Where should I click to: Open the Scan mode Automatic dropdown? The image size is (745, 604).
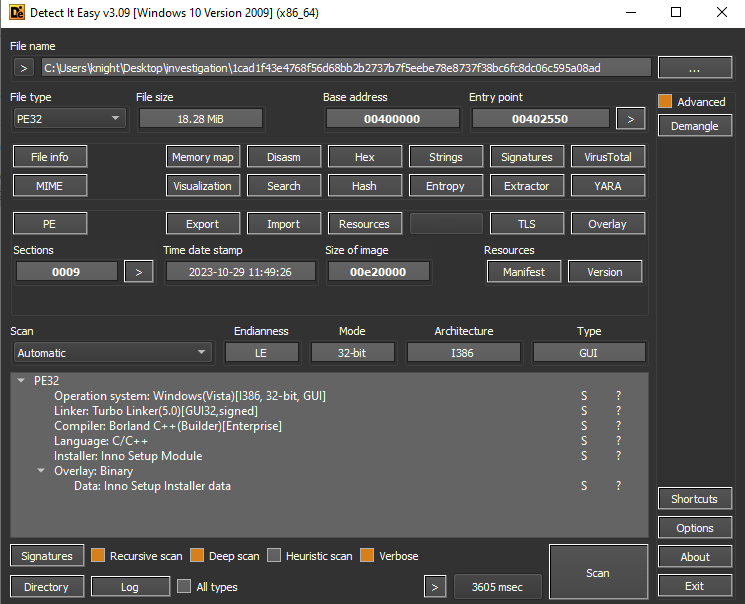tap(112, 353)
